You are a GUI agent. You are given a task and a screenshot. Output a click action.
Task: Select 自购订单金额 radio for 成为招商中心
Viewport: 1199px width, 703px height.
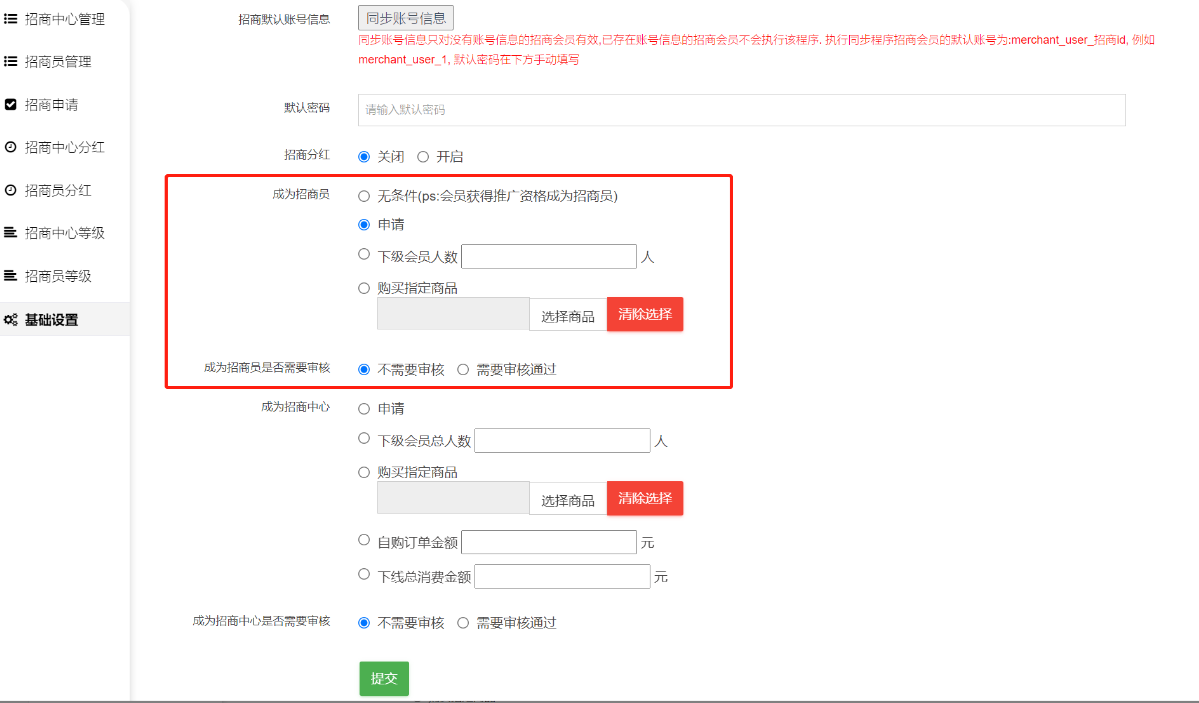click(364, 540)
